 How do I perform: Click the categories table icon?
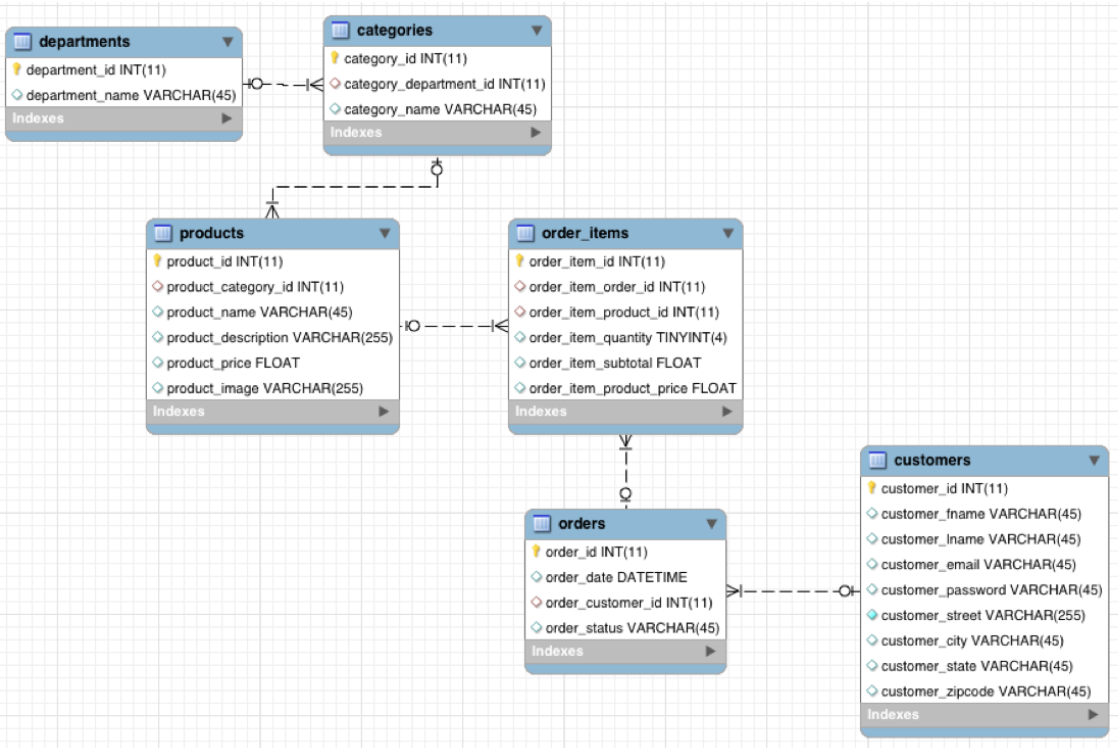[x=340, y=31]
